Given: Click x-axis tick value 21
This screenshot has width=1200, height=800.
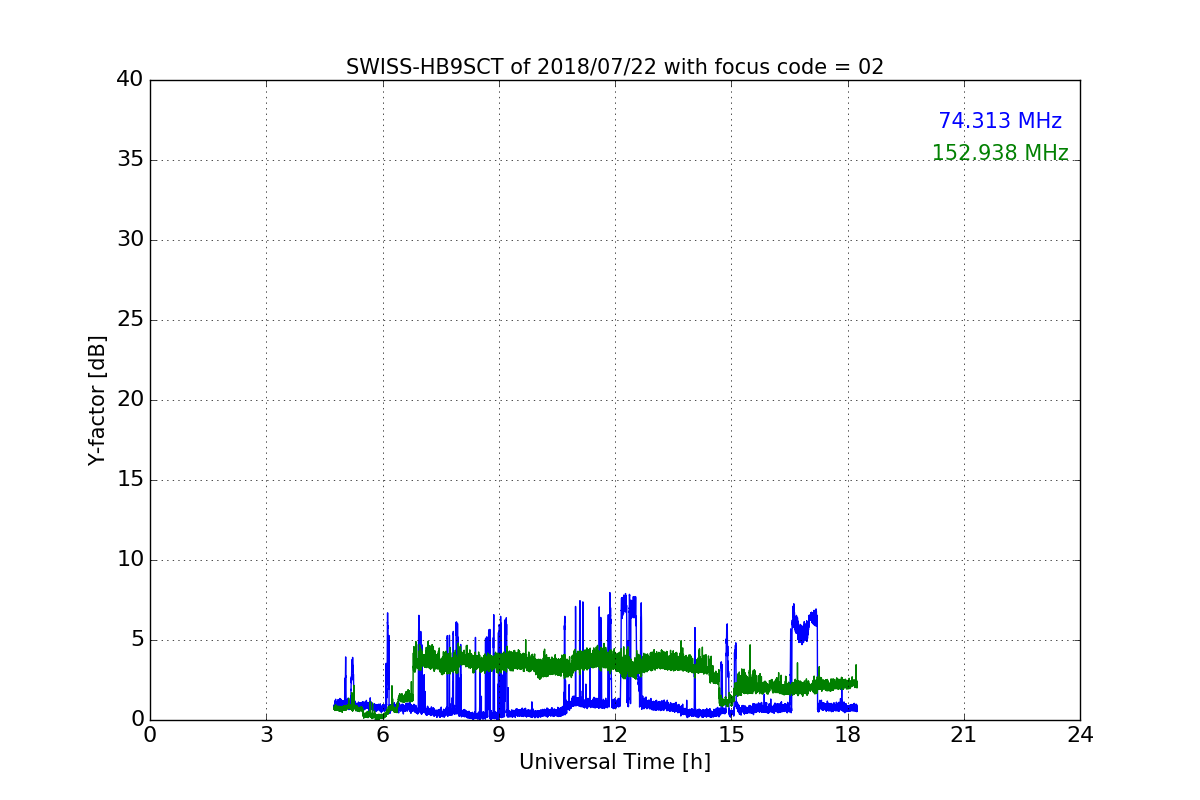Looking at the screenshot, I should [x=964, y=735].
